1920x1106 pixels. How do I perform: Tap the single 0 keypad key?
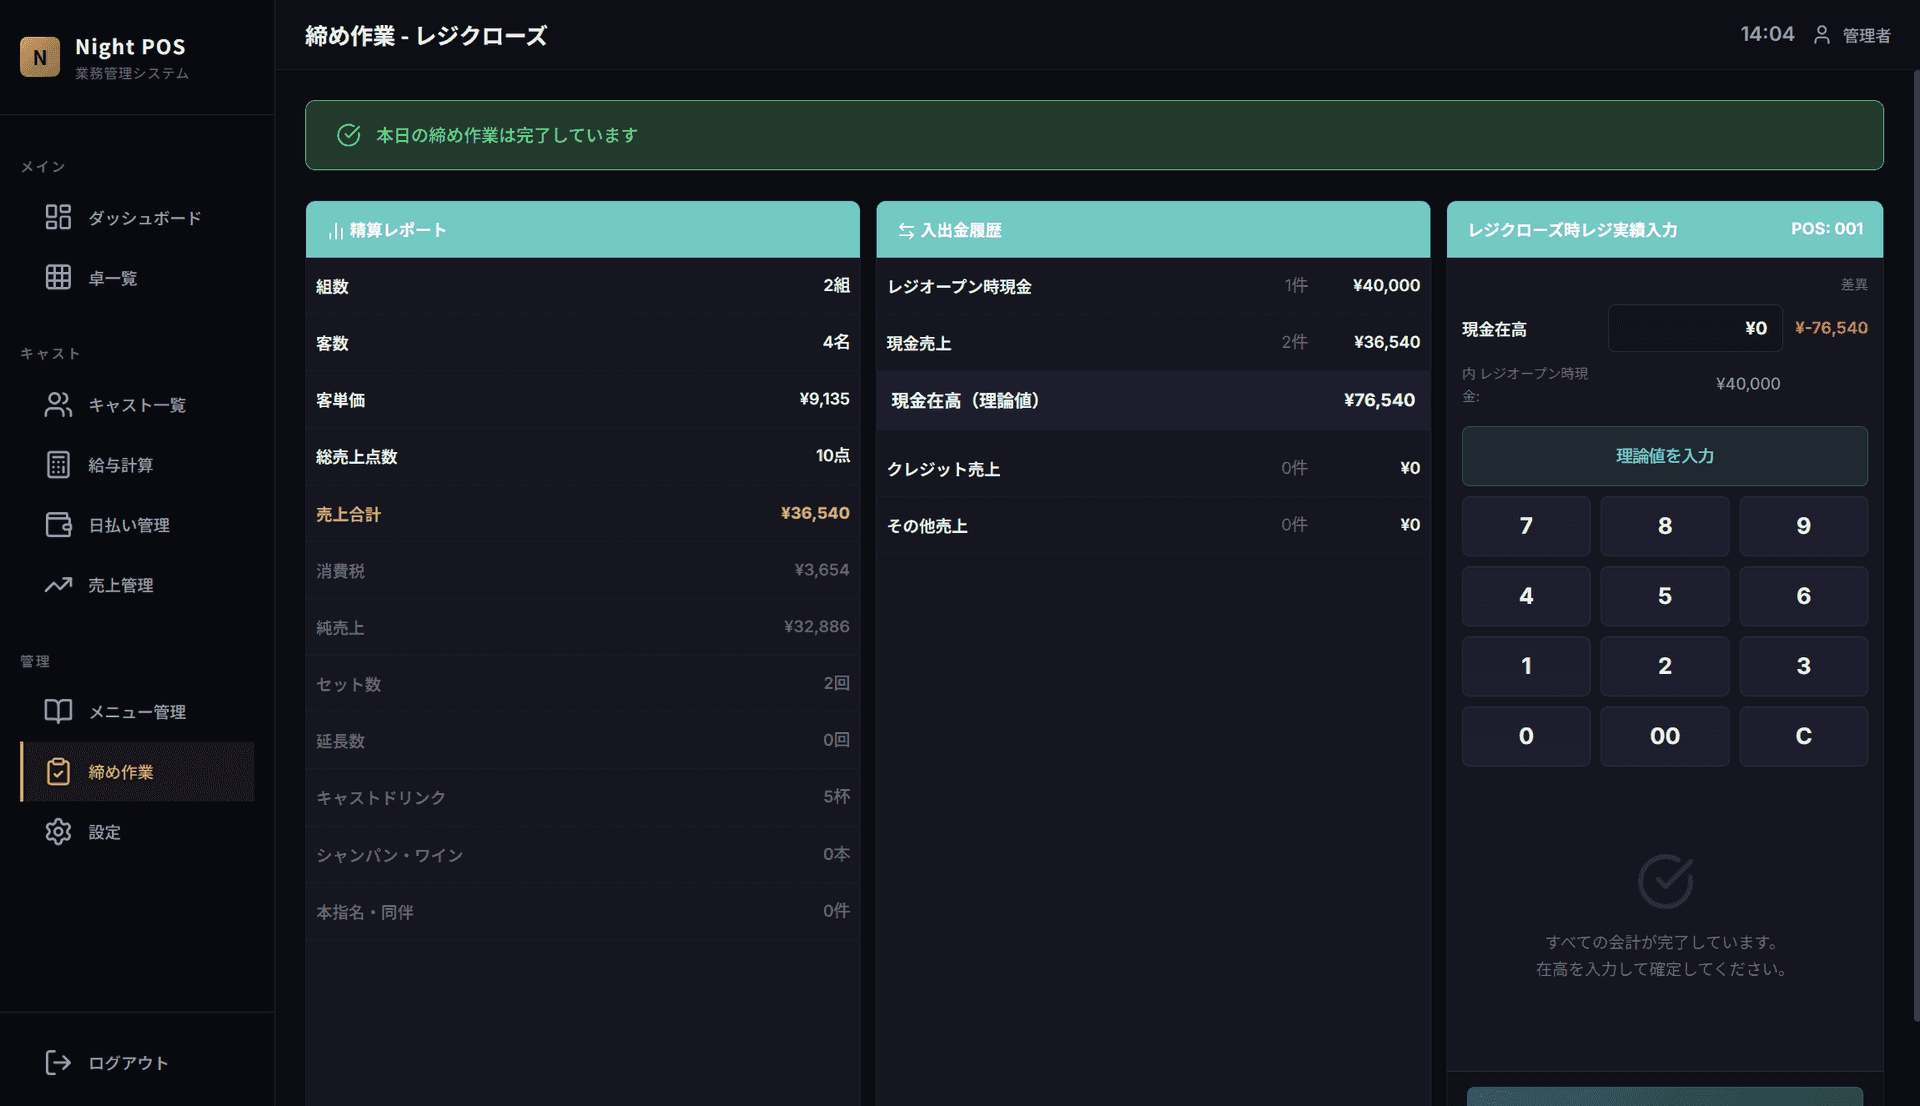pyautogui.click(x=1526, y=736)
